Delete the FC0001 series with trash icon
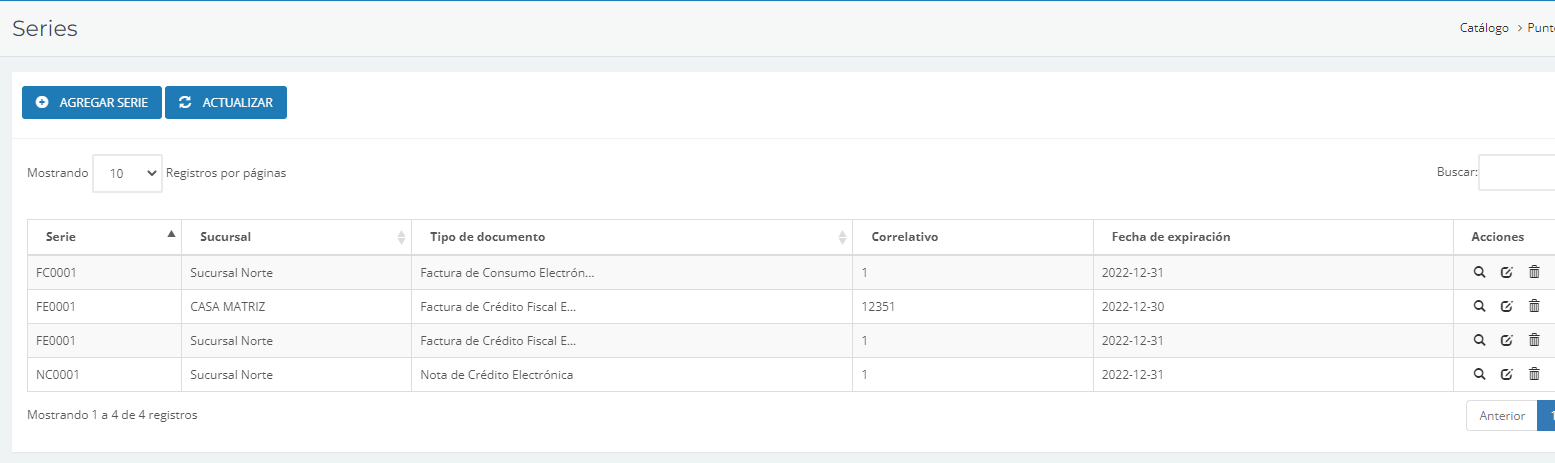This screenshot has width=1555, height=463. [x=1534, y=272]
